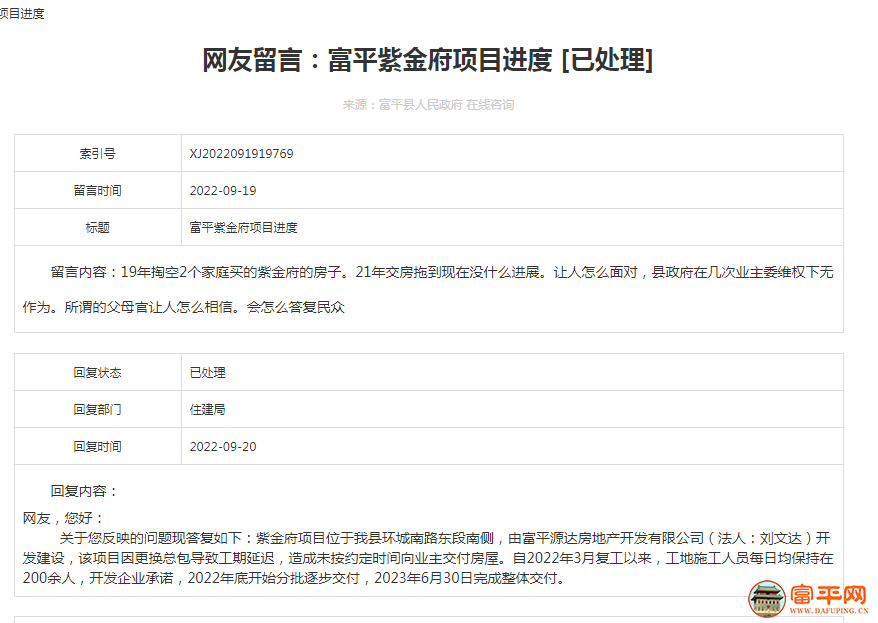Image resolution: width=878 pixels, height=623 pixels.
Task: Click the page heading 网友留言：富平紫金府项目进度
Action: 427,60
